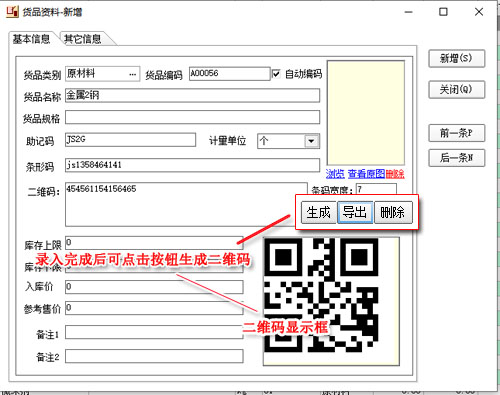Select the 基本信息 tab

pos(31,39)
